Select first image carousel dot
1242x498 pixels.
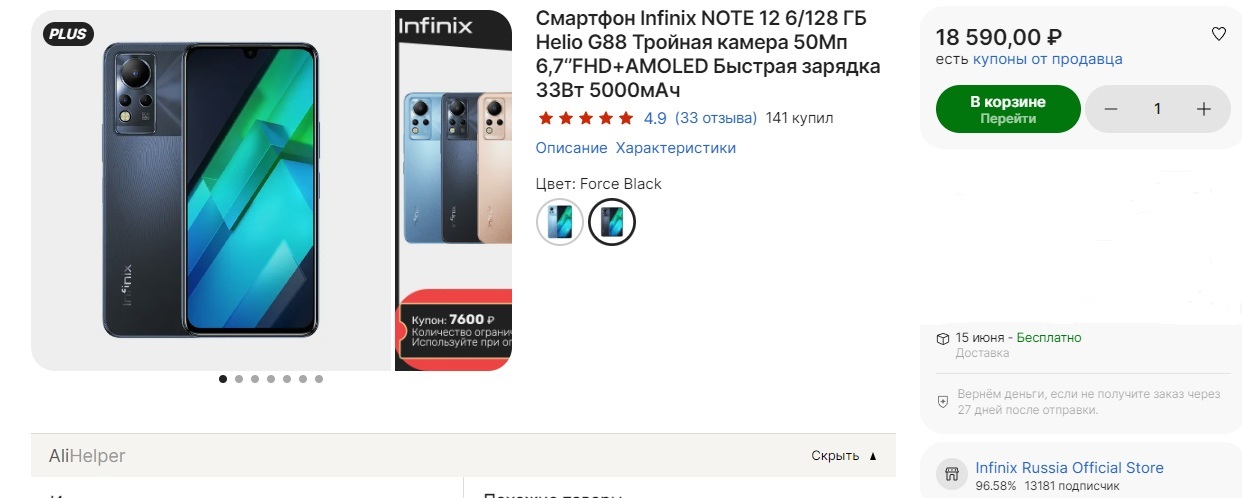pyautogui.click(x=223, y=379)
